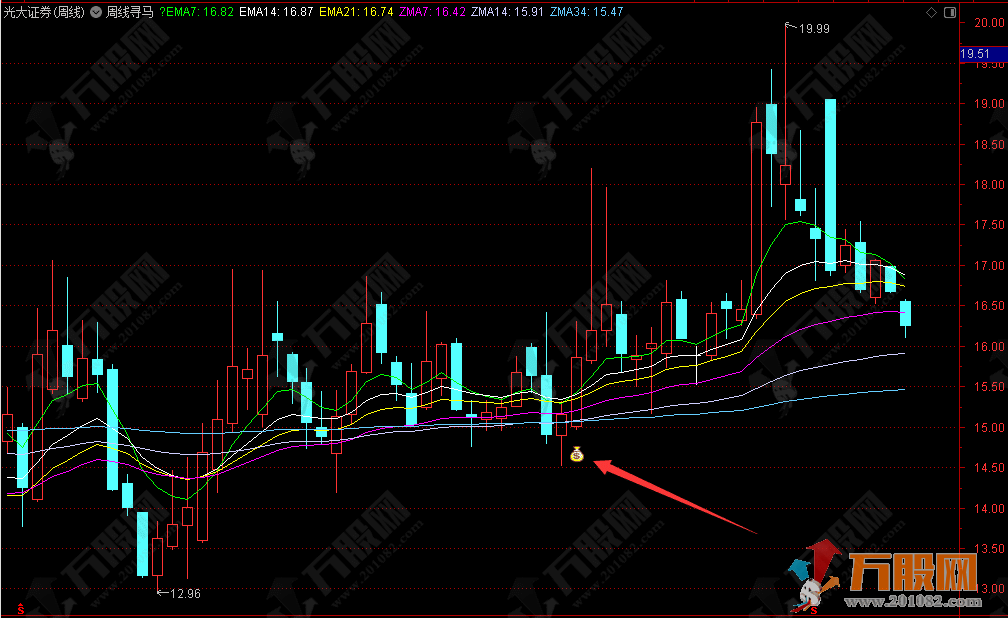Click the 19.99 high price label
Viewport: 1008px width, 618px height.
(814, 29)
